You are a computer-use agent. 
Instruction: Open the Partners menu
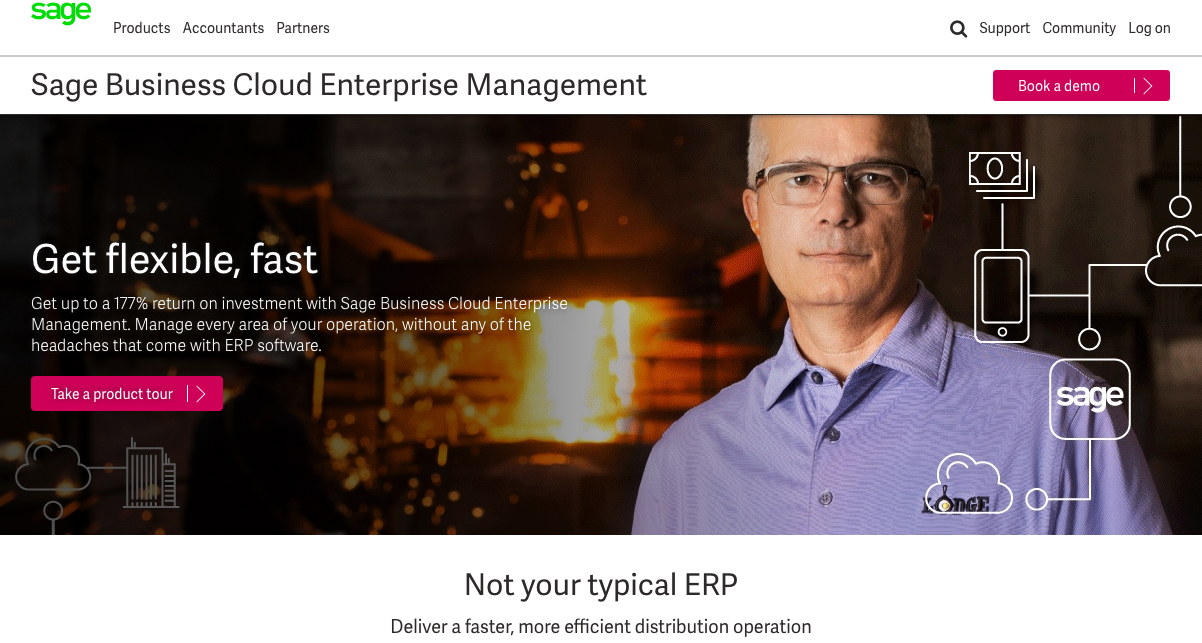click(303, 28)
